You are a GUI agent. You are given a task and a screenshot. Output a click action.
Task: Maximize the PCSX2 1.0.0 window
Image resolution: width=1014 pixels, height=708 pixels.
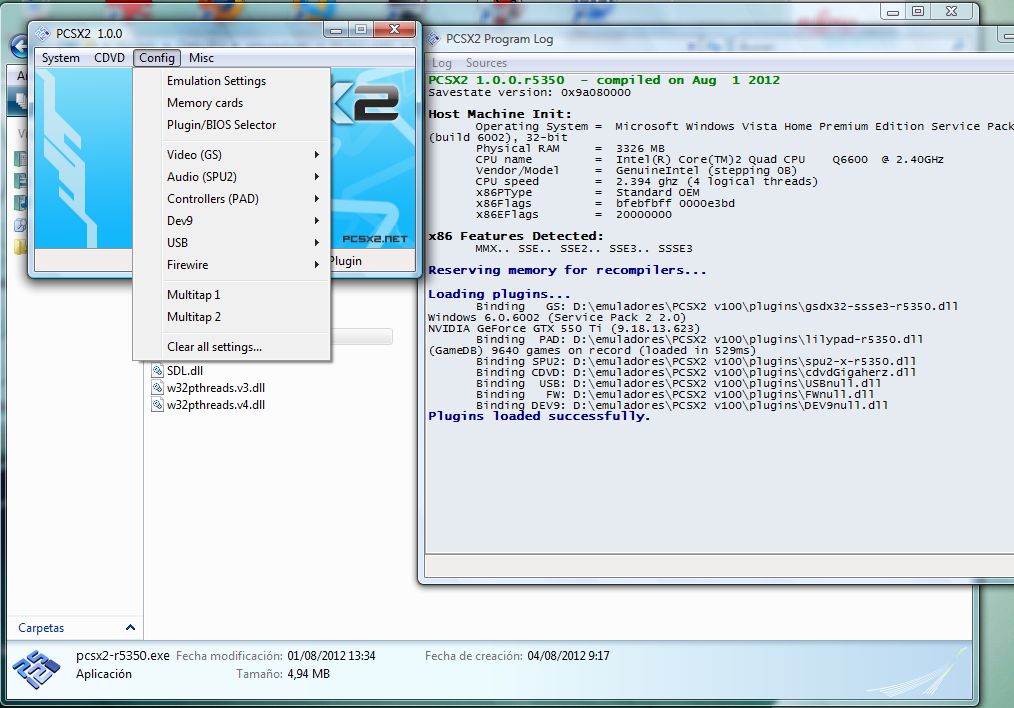[361, 30]
